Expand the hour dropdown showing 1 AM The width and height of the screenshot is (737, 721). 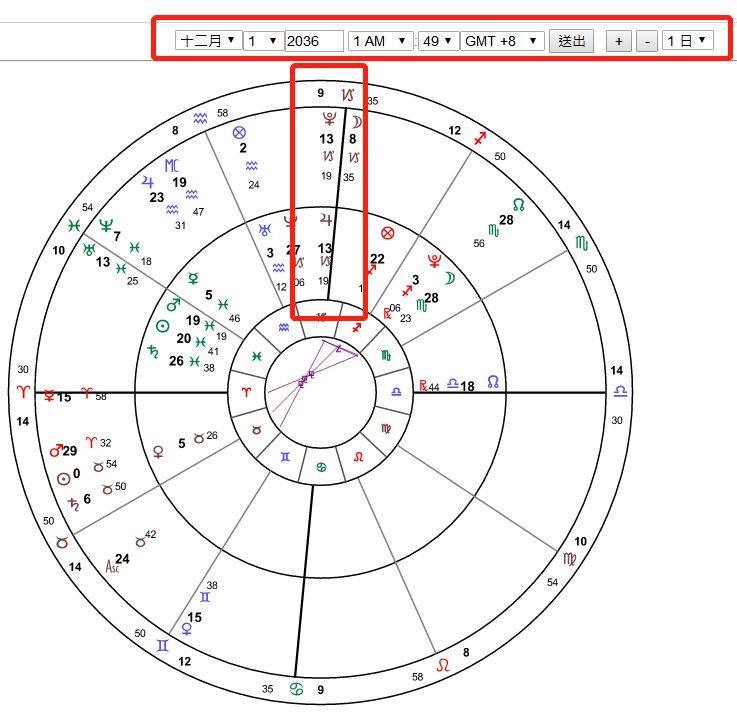point(379,41)
